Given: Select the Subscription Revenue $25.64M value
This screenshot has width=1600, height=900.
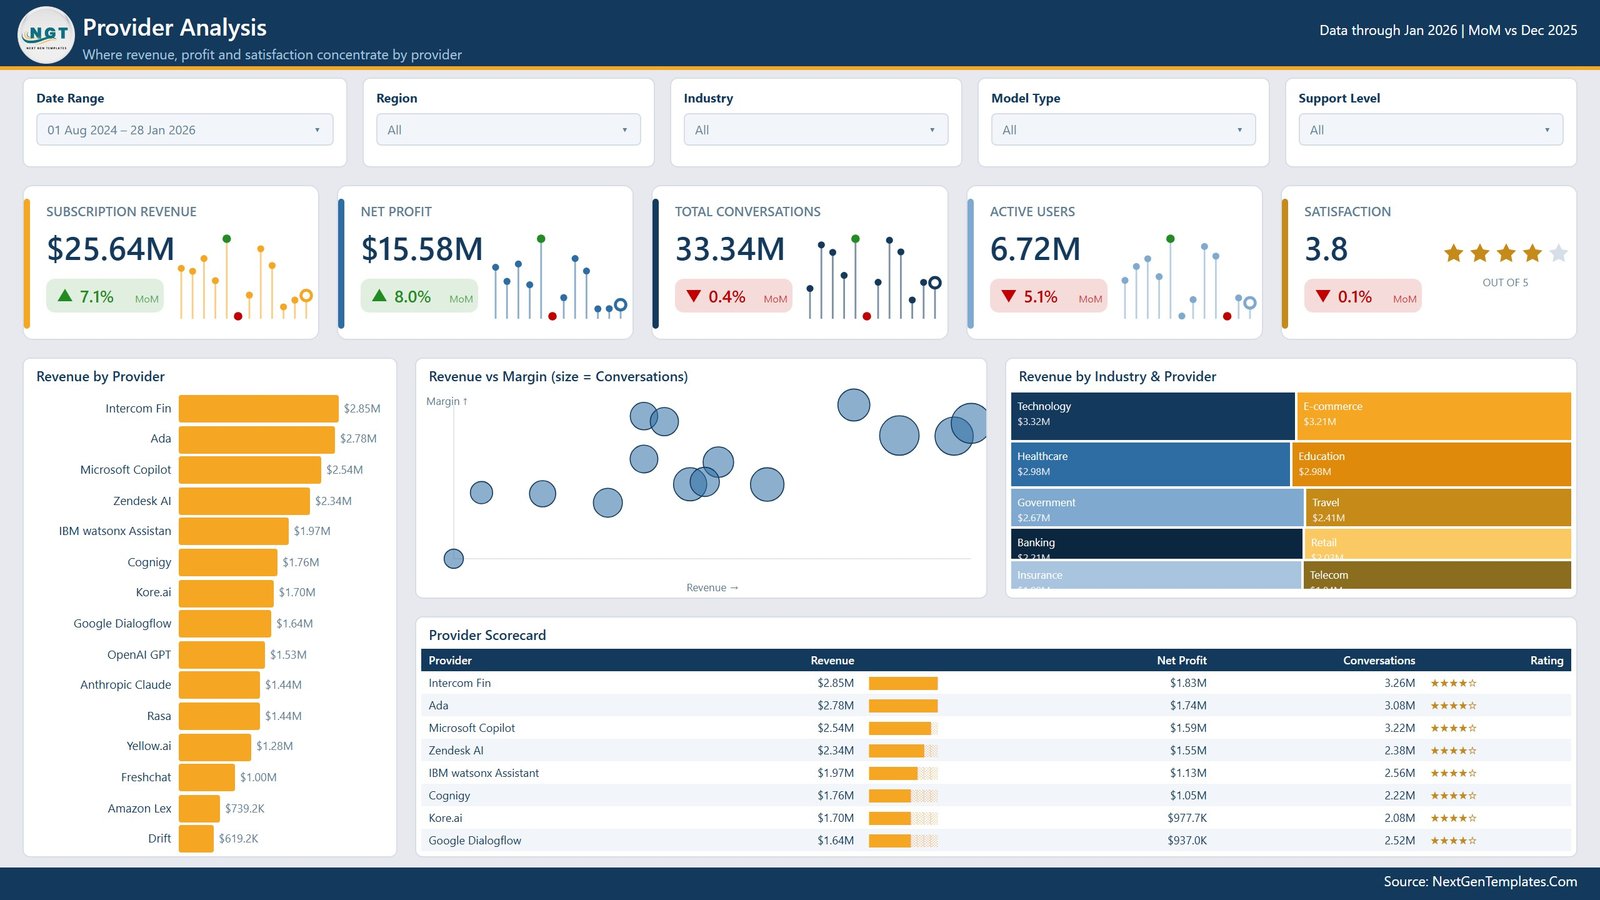Looking at the screenshot, I should coord(111,249).
